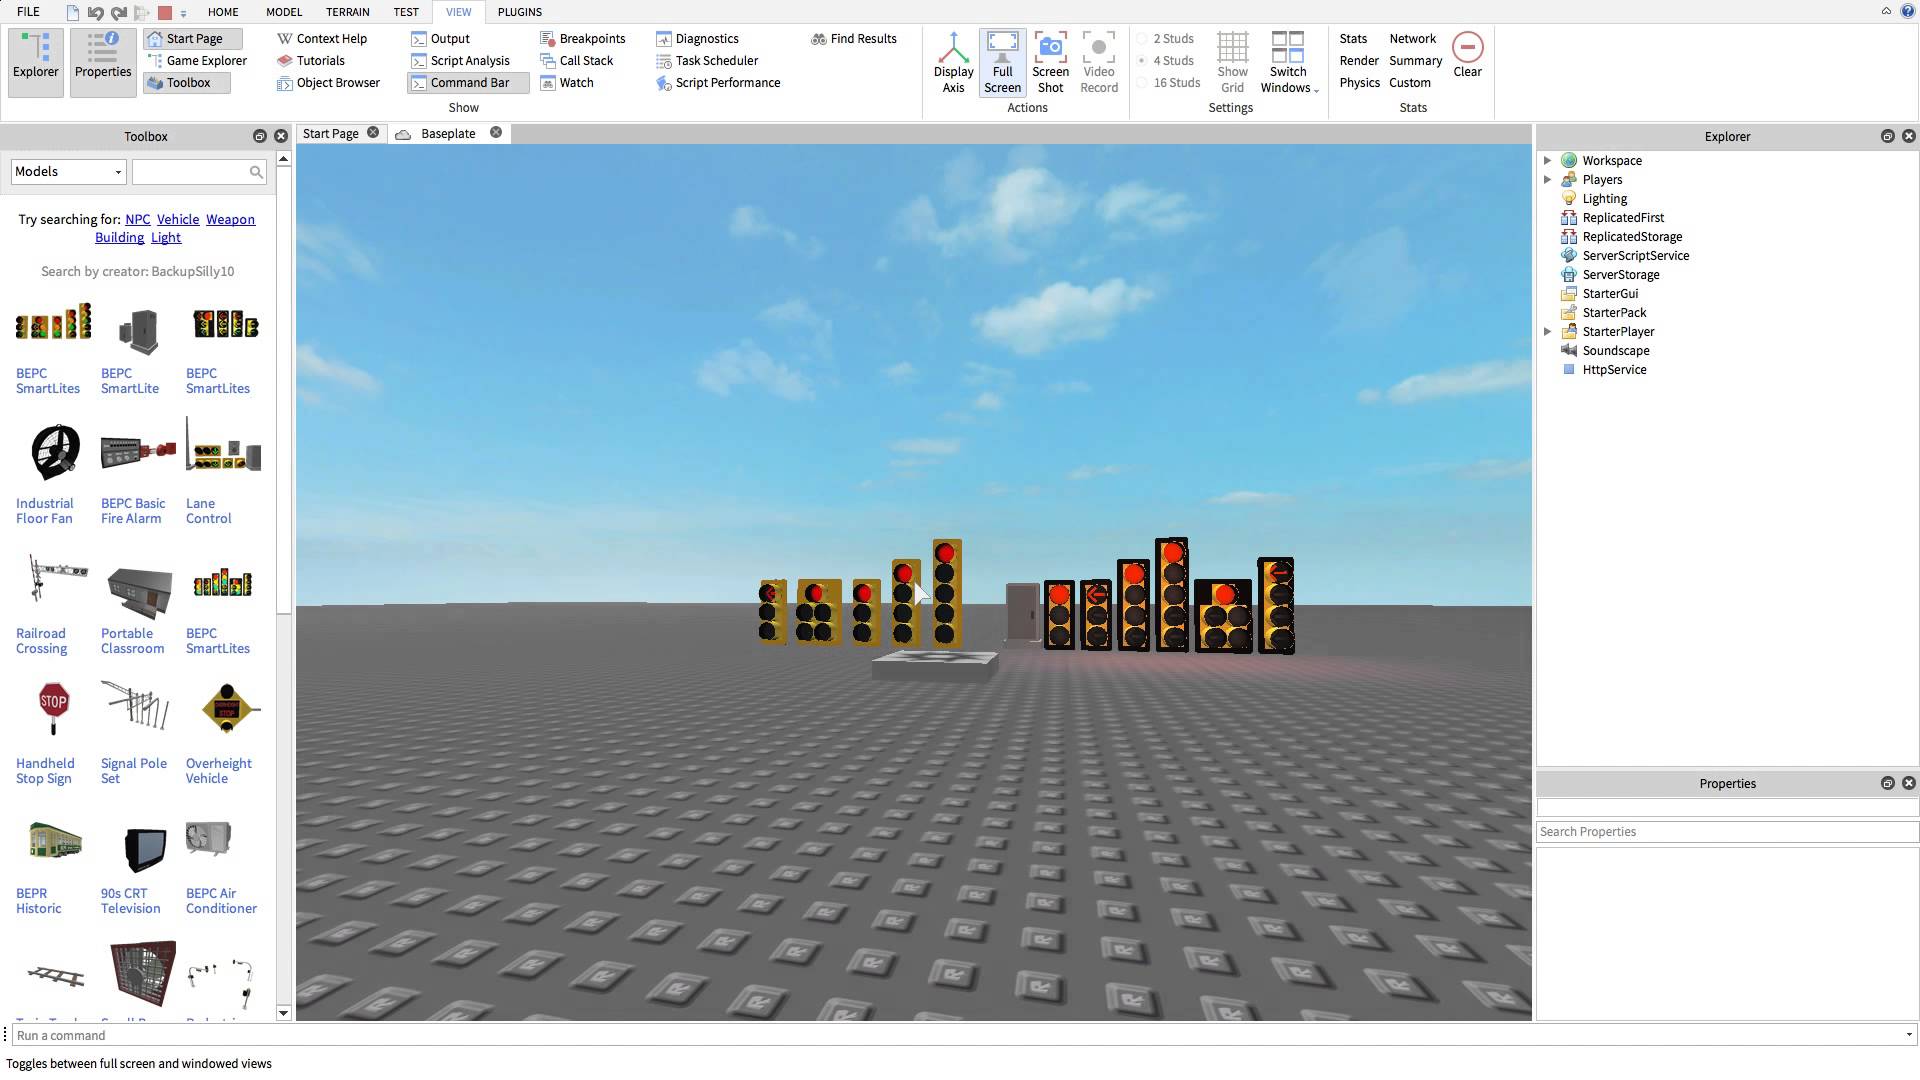The width and height of the screenshot is (1920, 1080).
Task: Open the Models category dropdown
Action: (x=68, y=172)
